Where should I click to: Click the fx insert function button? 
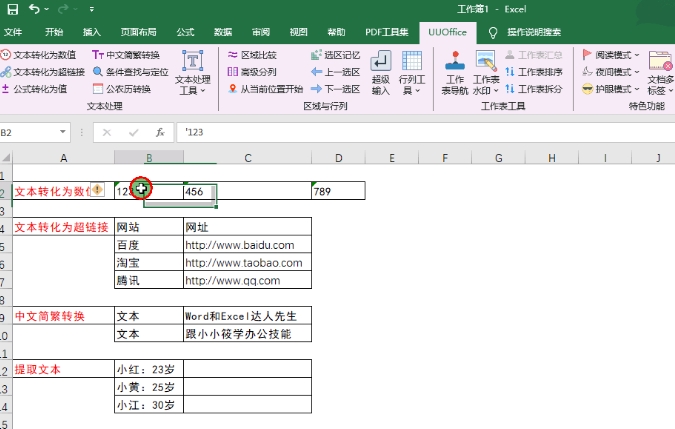(160, 133)
